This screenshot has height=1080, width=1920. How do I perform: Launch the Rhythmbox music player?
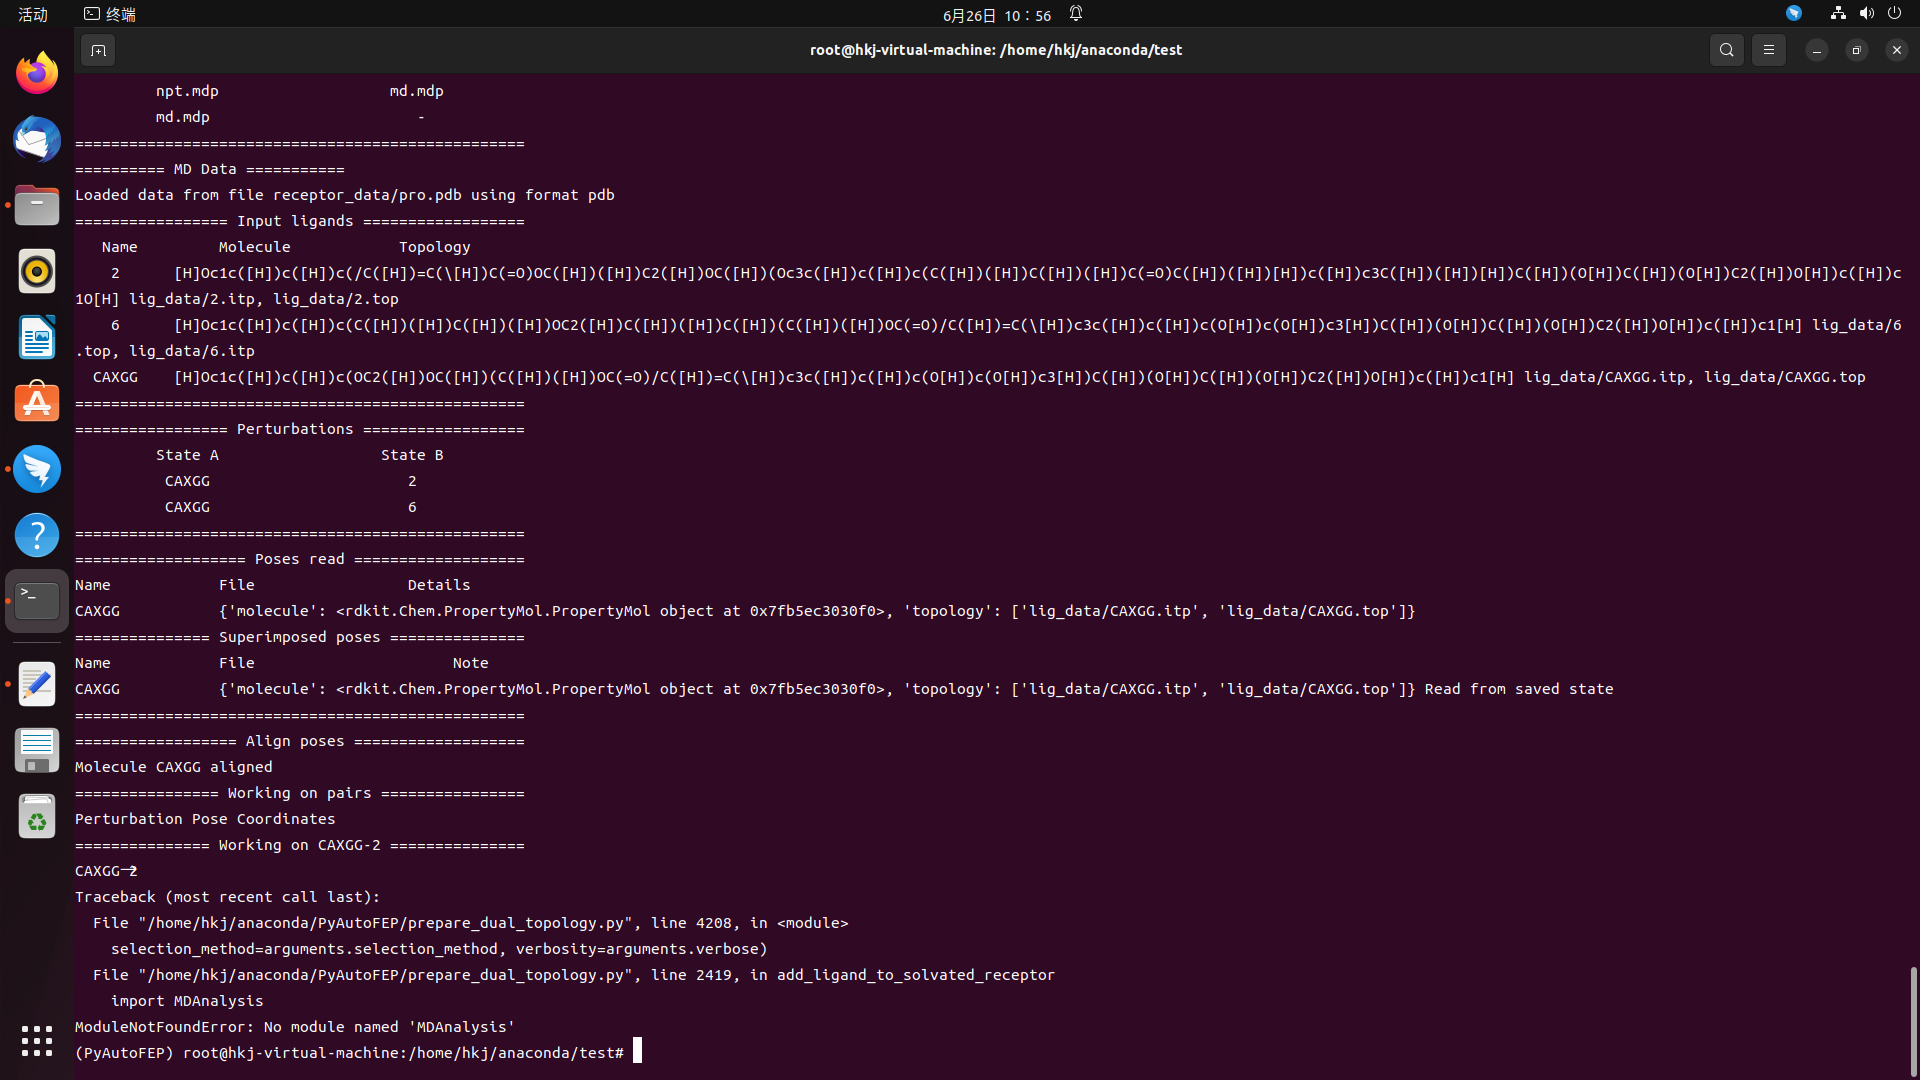(x=36, y=270)
